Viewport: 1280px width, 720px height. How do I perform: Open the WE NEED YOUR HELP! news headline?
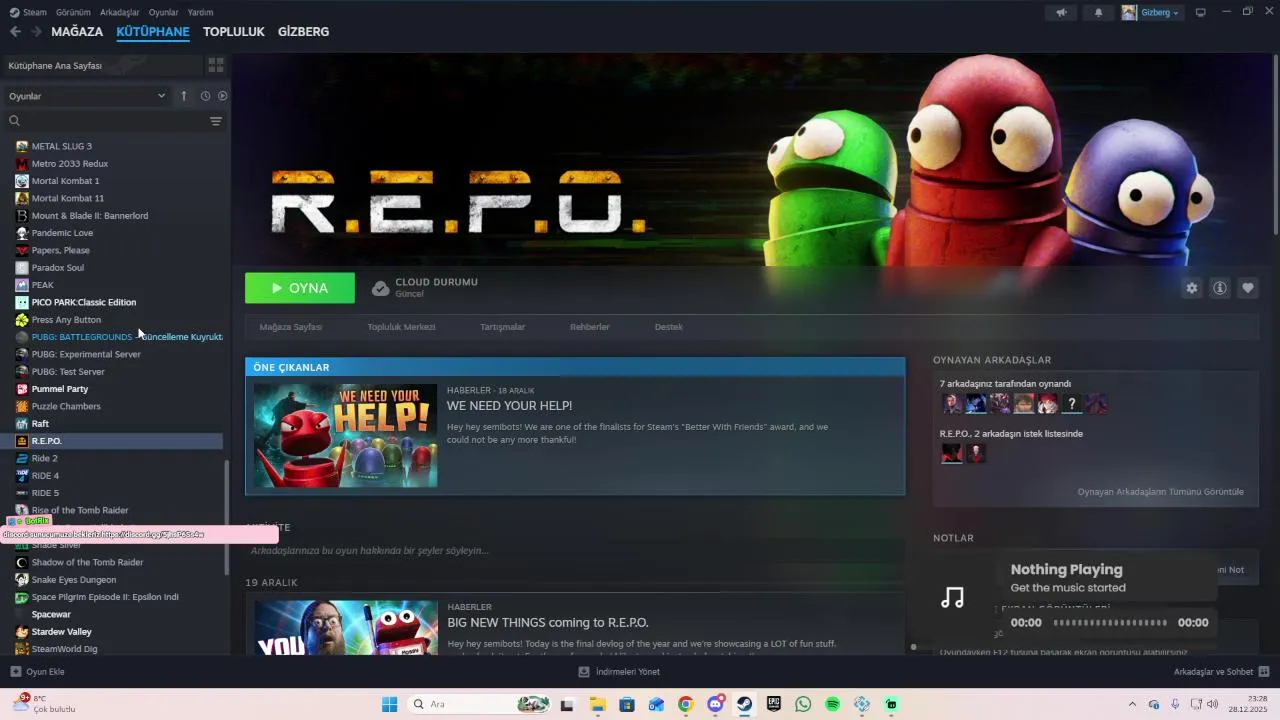click(509, 406)
